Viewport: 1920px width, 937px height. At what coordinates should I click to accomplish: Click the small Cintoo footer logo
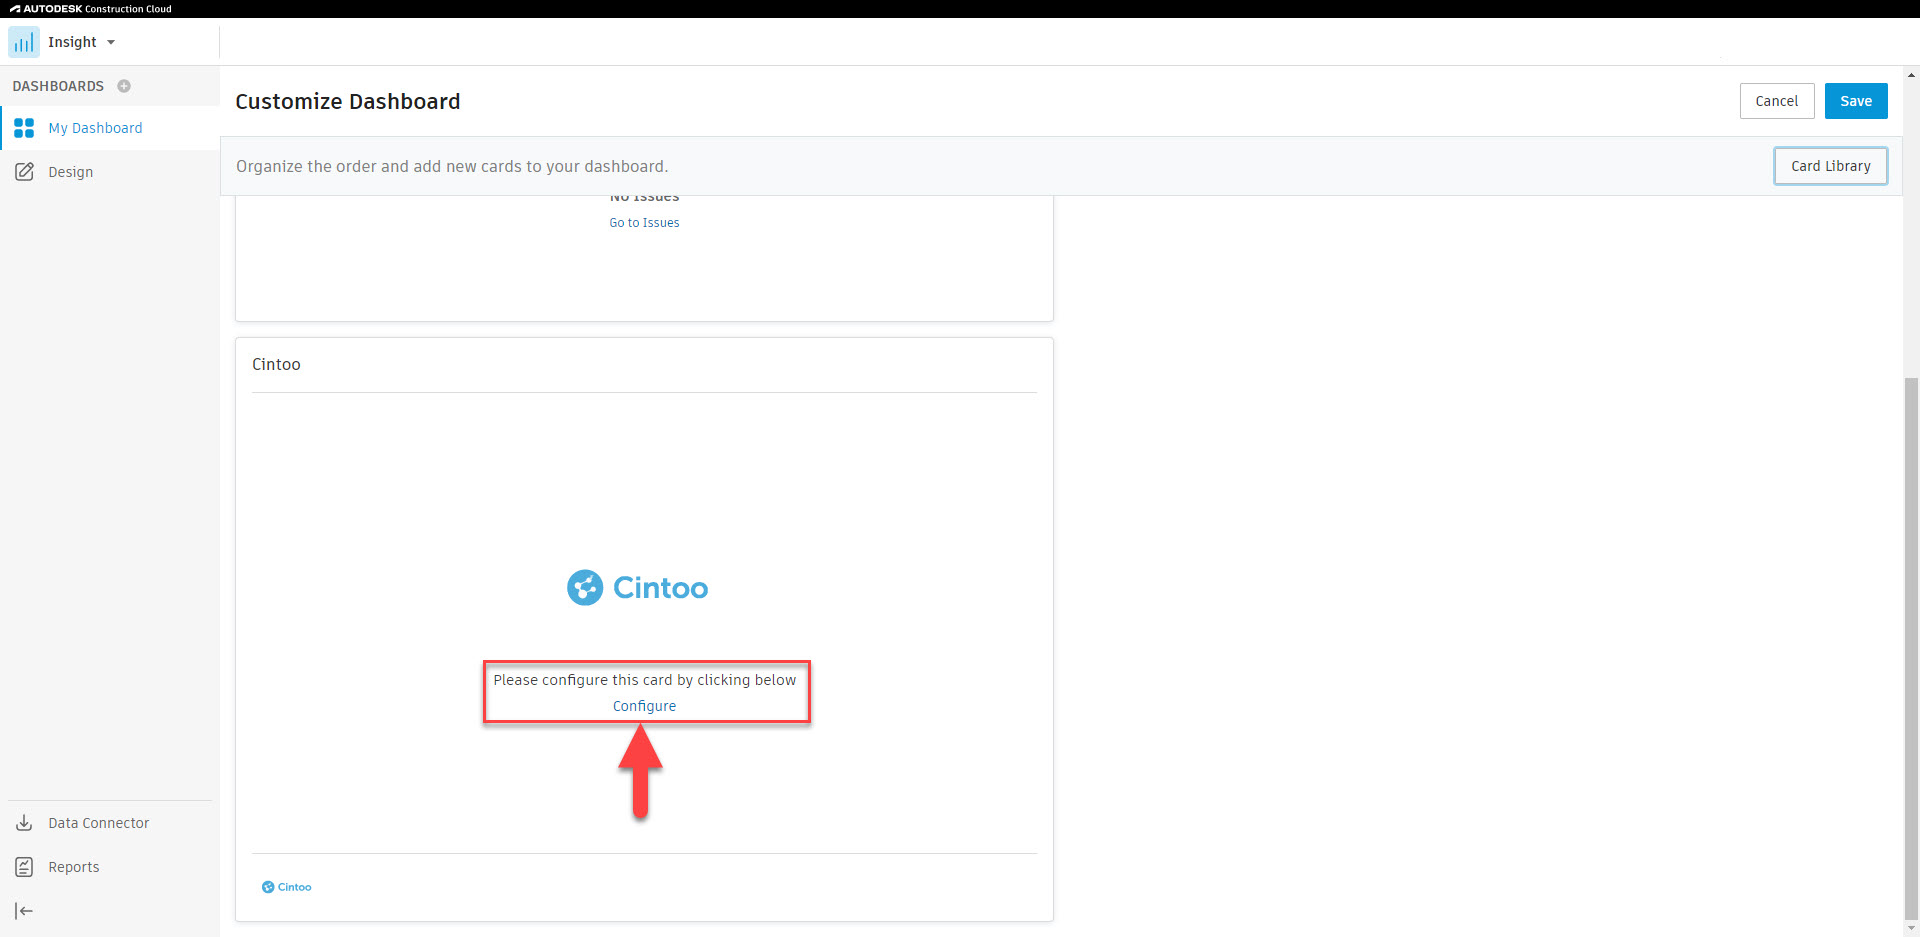tap(287, 887)
